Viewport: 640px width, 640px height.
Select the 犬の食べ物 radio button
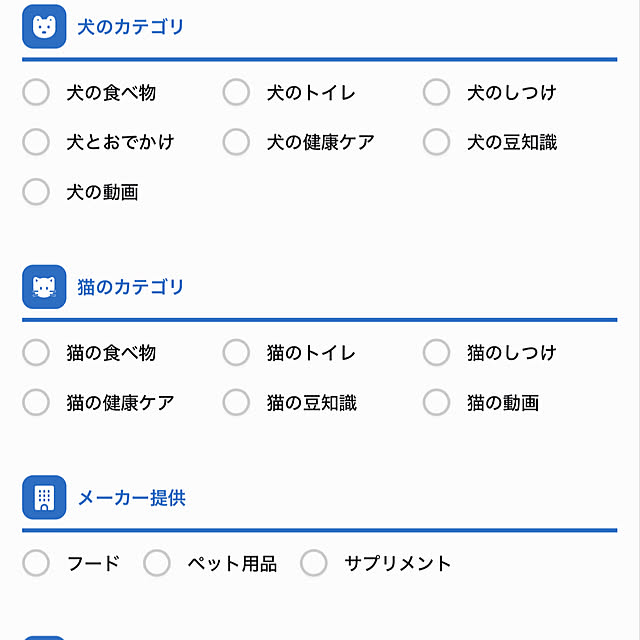pos(36,93)
